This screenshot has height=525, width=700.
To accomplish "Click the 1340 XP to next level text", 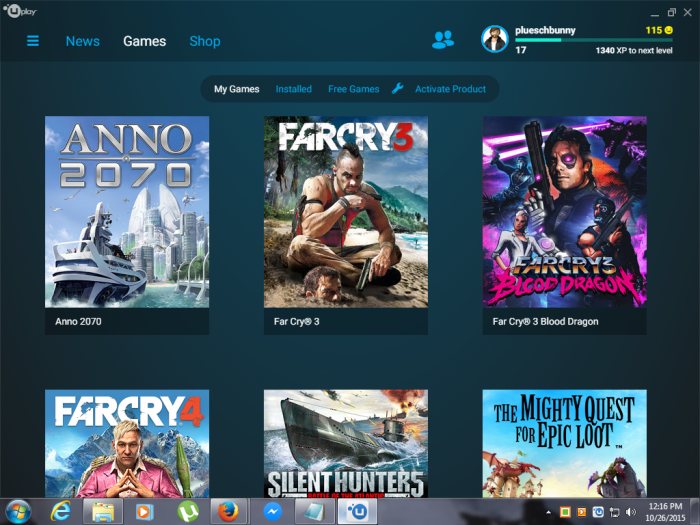I will click(634, 50).
